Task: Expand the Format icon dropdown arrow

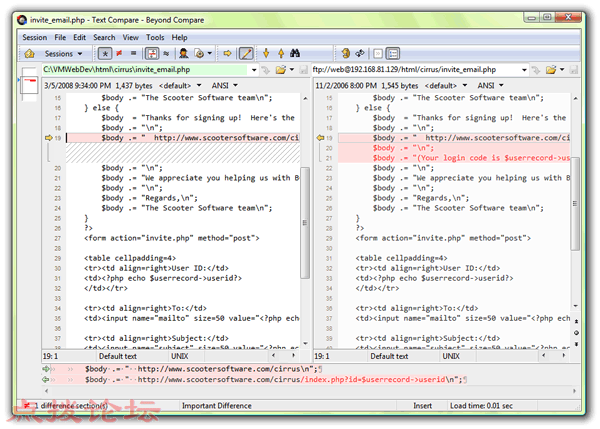Action: pos(210,54)
